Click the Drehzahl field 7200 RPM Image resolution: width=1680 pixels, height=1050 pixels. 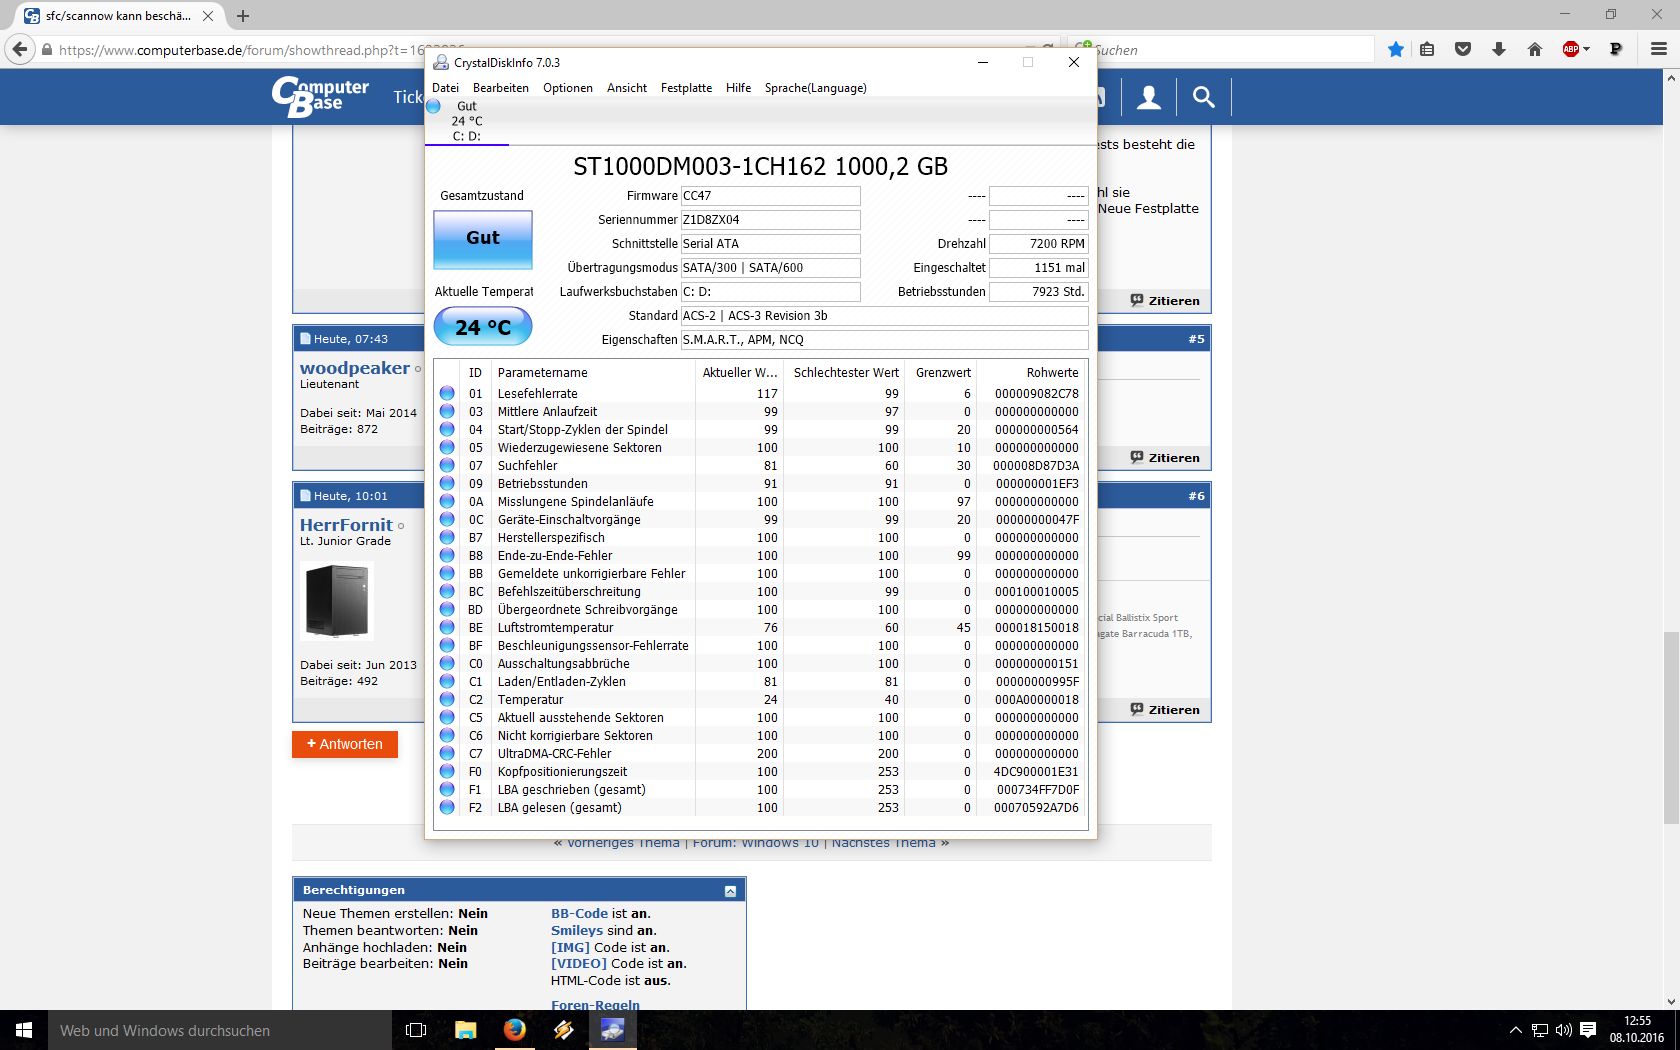(1038, 244)
